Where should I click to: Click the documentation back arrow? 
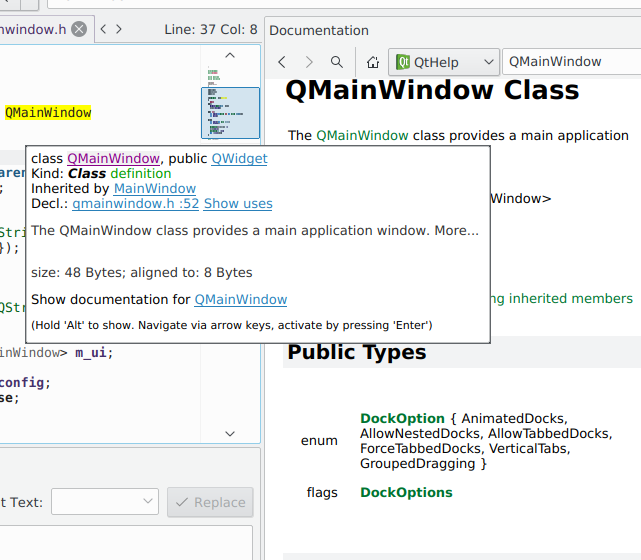(282, 62)
